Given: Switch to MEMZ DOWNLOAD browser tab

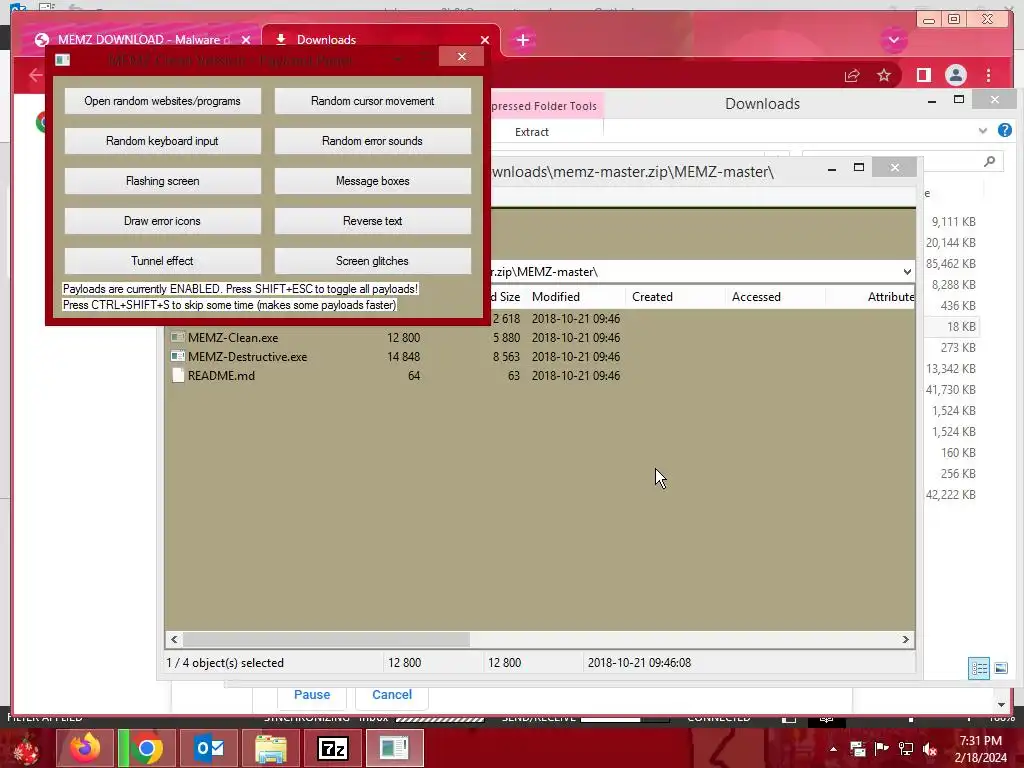Looking at the screenshot, I should click(x=142, y=40).
